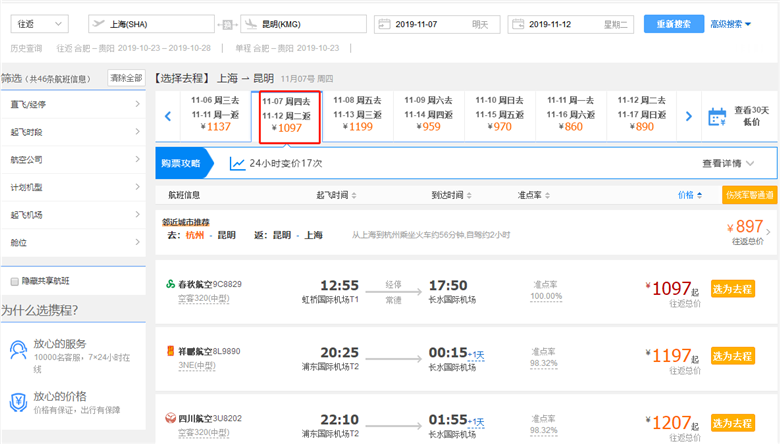Image resolution: width=780 pixels, height=444 pixels.
Task: Sort by departure time arrows
Action: pos(354,195)
